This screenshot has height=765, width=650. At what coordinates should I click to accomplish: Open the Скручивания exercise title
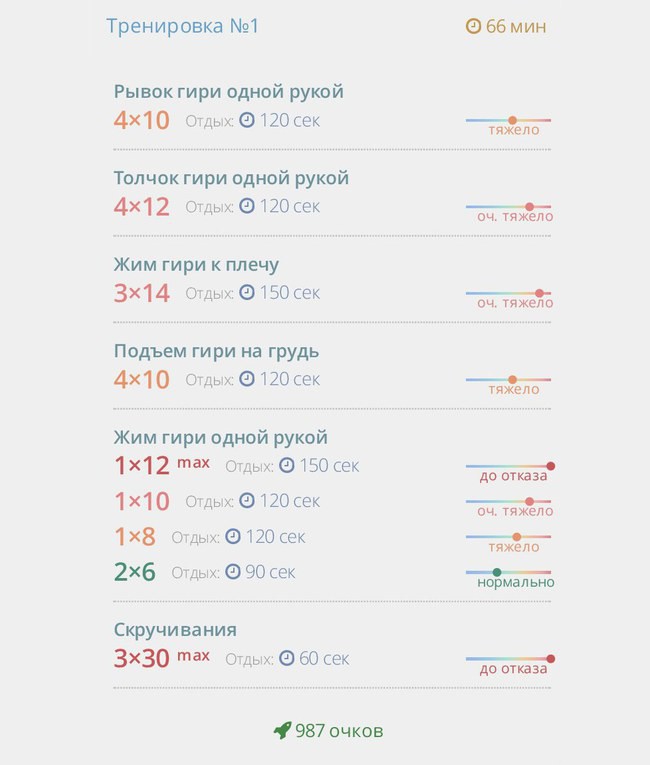pyautogui.click(x=175, y=630)
